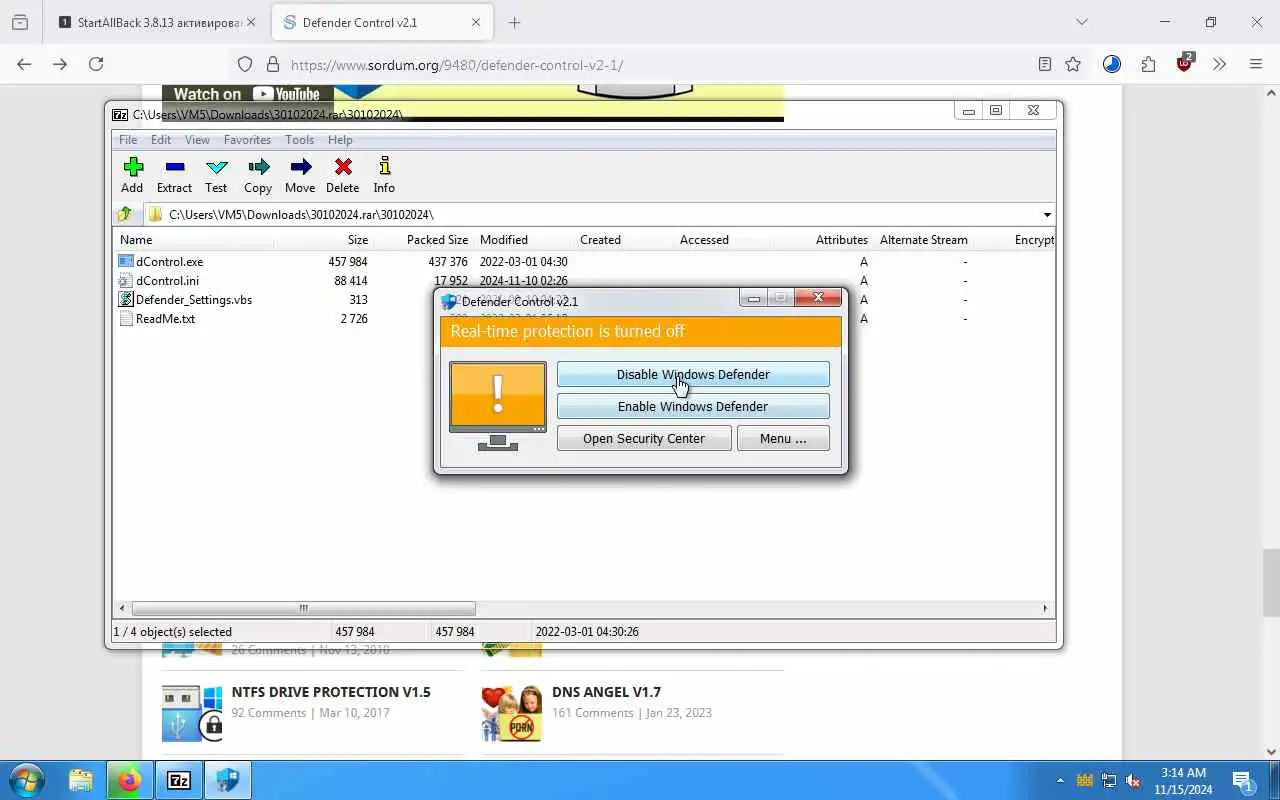Image resolution: width=1280 pixels, height=800 pixels.
Task: Switch to 7-Zip on the taskbar
Action: tap(179, 780)
